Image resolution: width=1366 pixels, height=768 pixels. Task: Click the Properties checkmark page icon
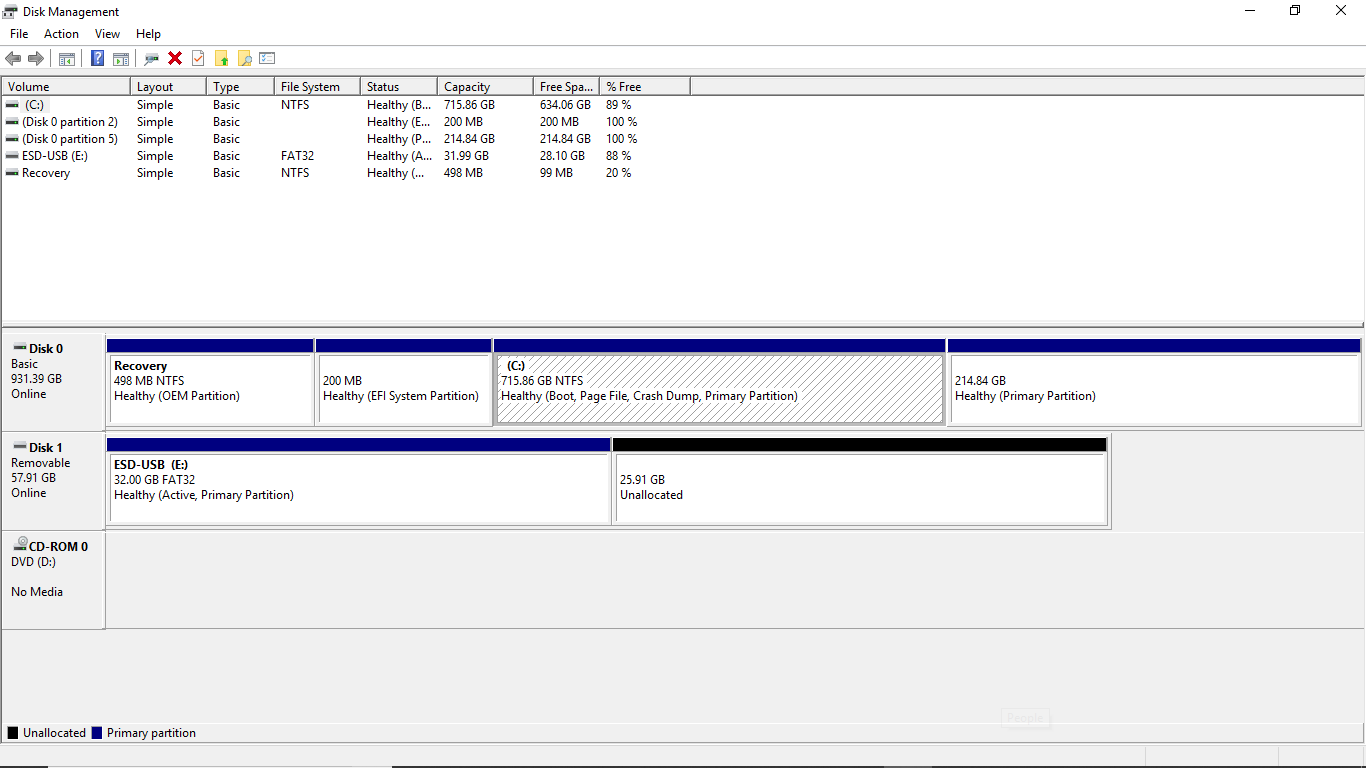[x=198, y=58]
